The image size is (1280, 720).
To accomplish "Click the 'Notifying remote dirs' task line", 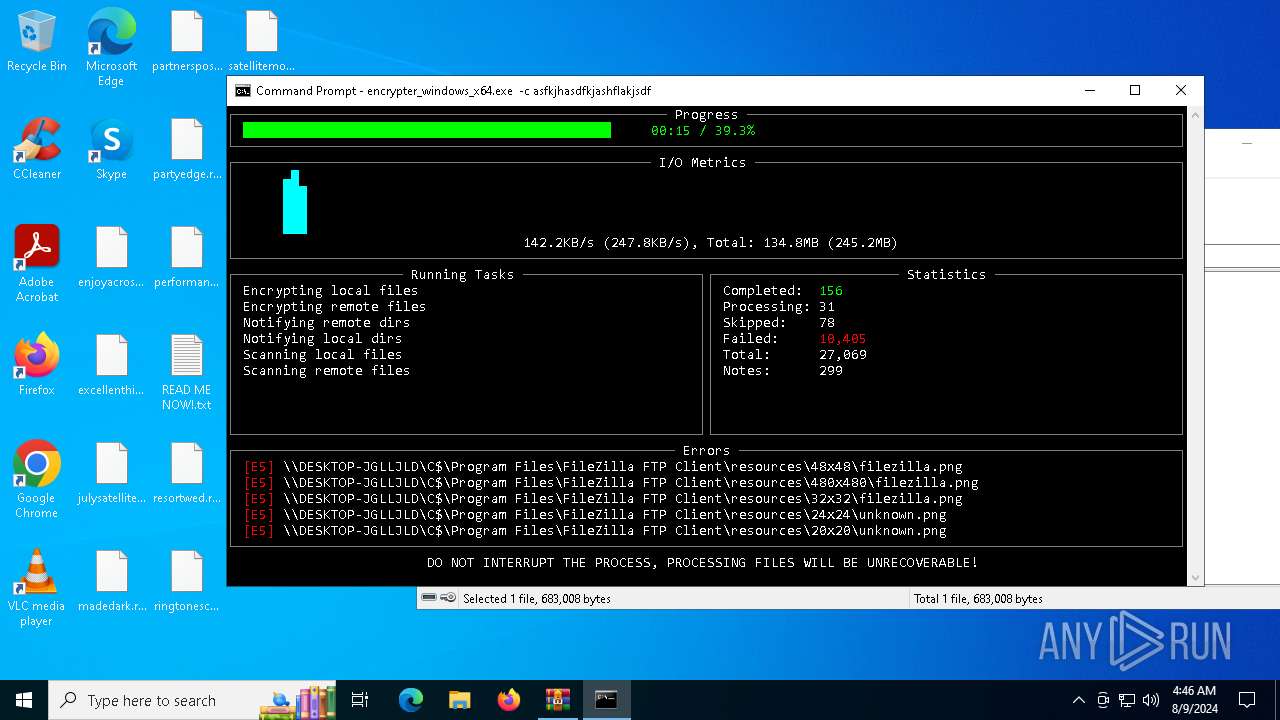I will [326, 323].
